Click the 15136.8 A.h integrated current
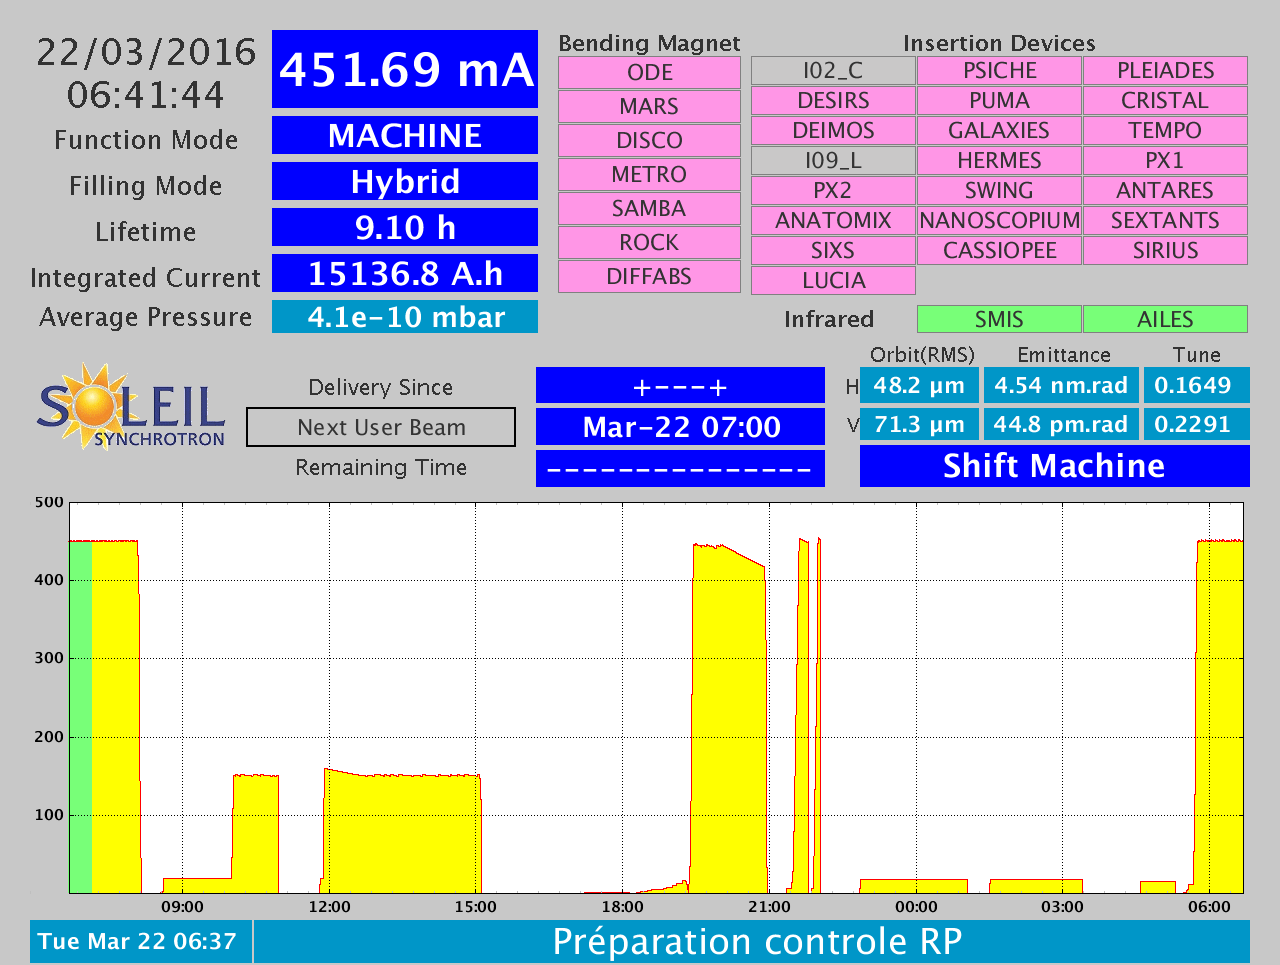This screenshot has height=965, width=1280. (405, 273)
